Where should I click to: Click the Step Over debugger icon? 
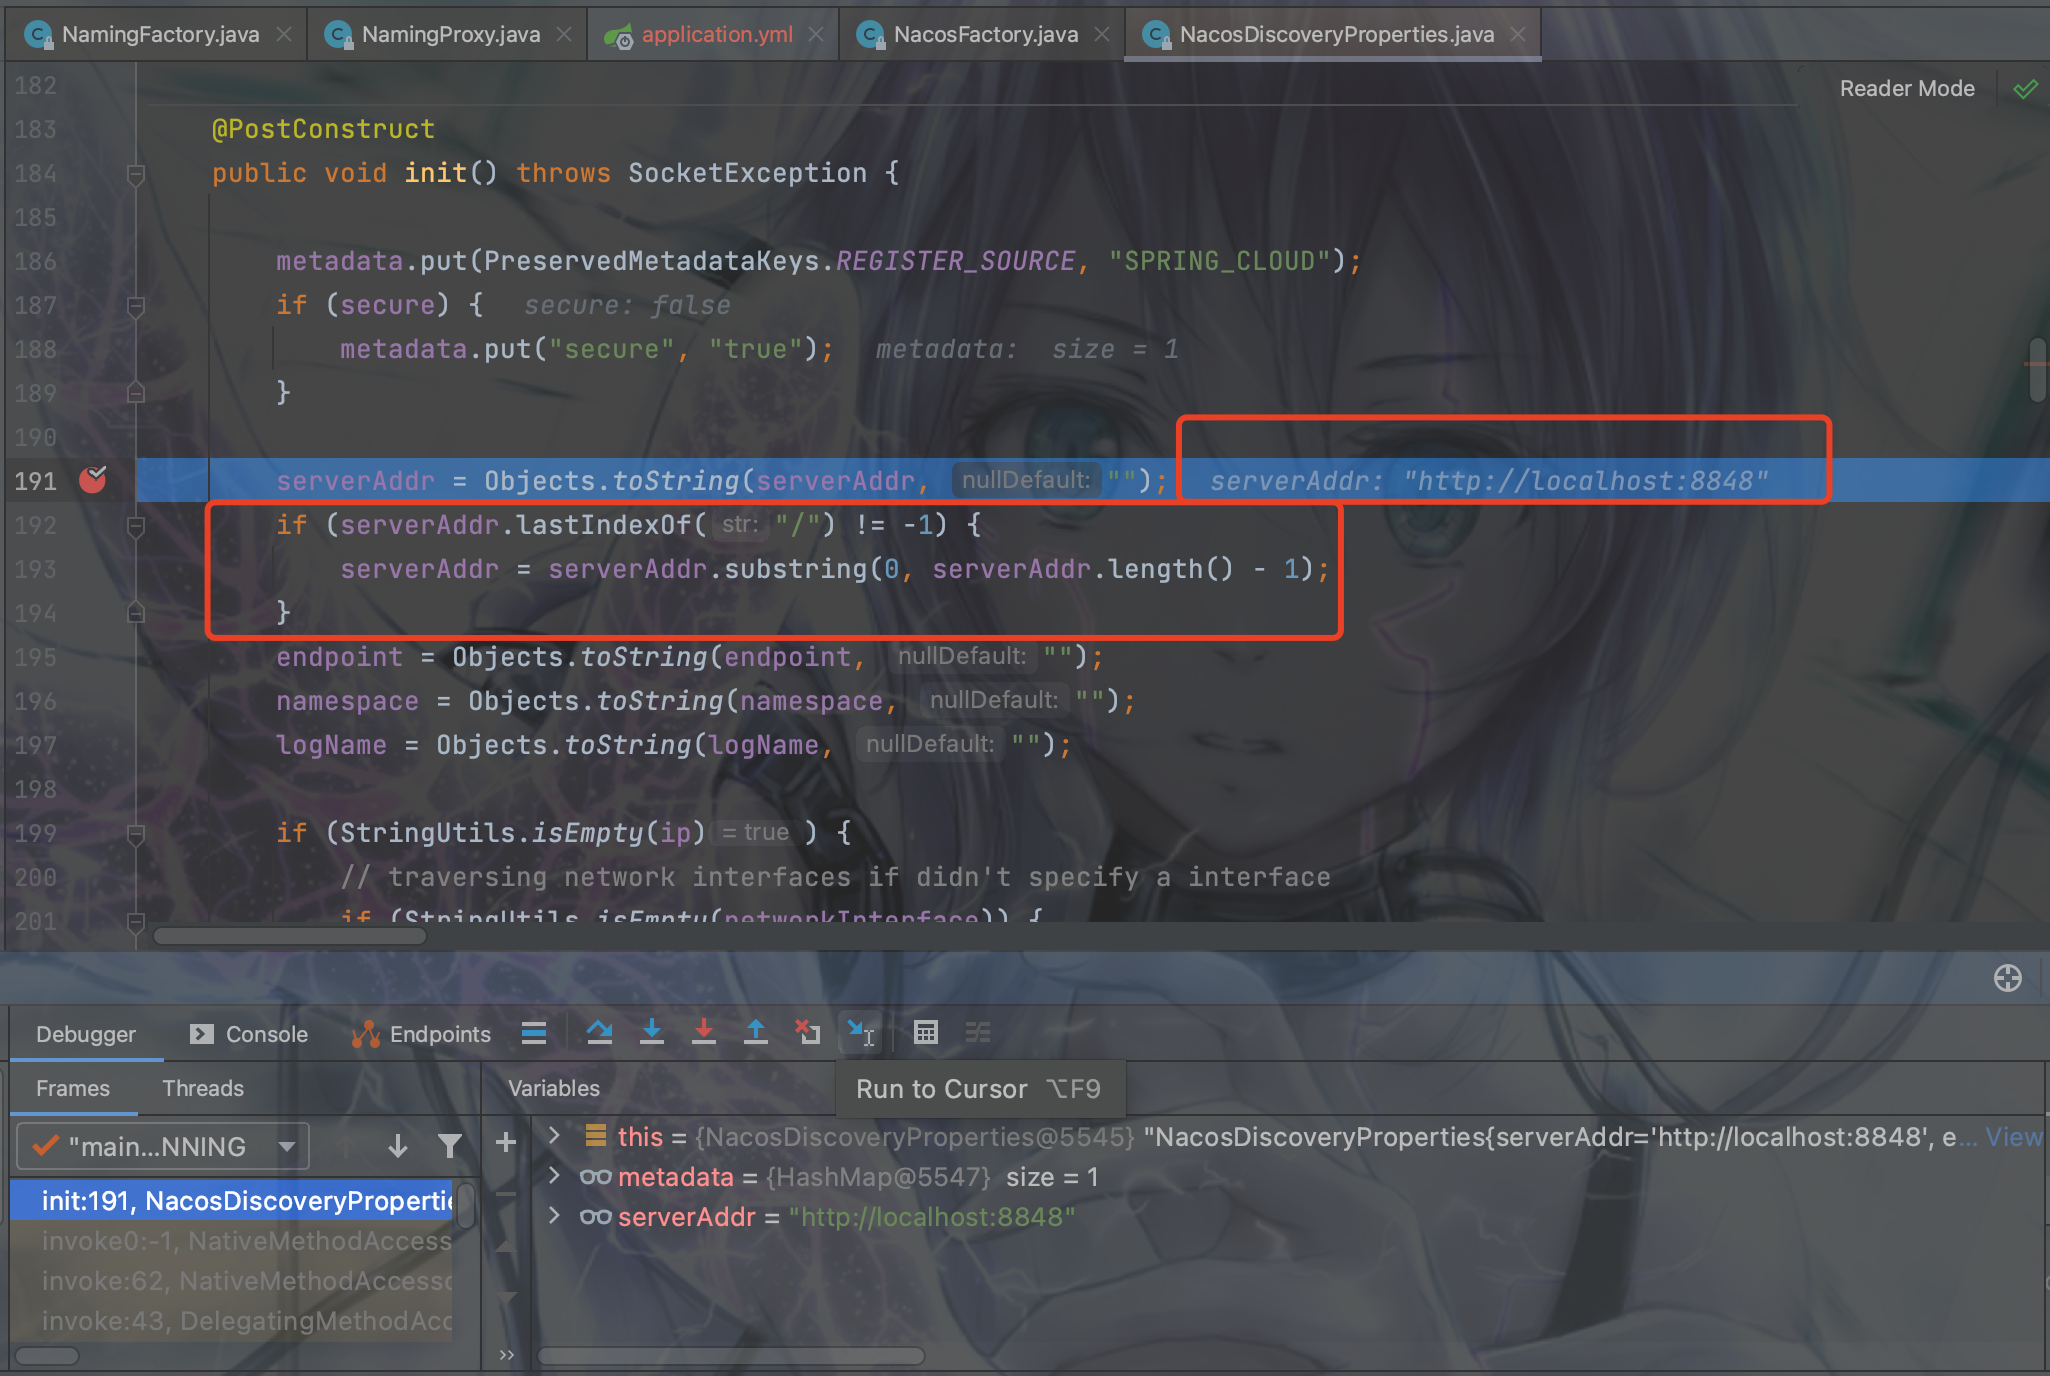coord(599,1032)
